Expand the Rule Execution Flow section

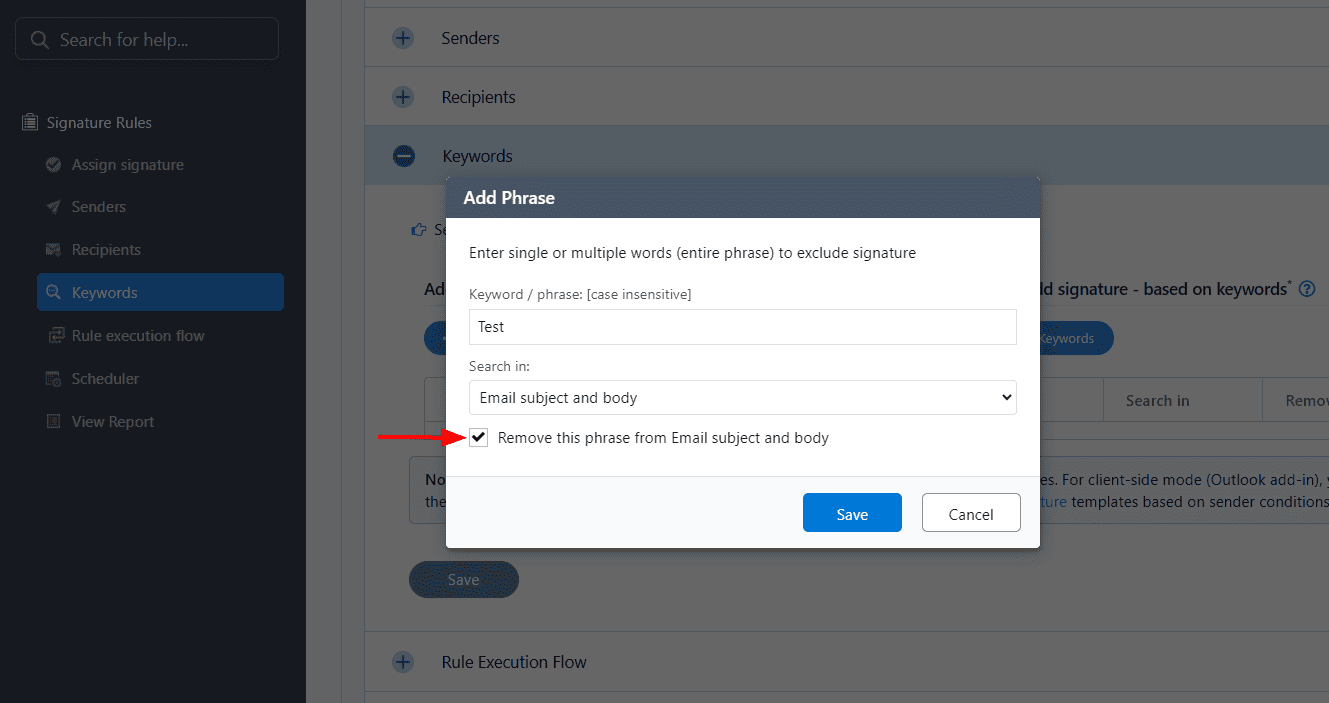(403, 662)
